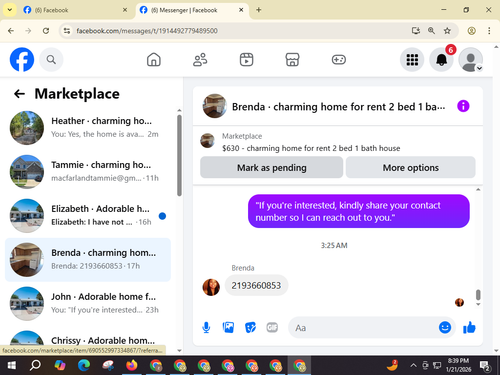
Task: View site information icon in address bar
Action: point(67,31)
